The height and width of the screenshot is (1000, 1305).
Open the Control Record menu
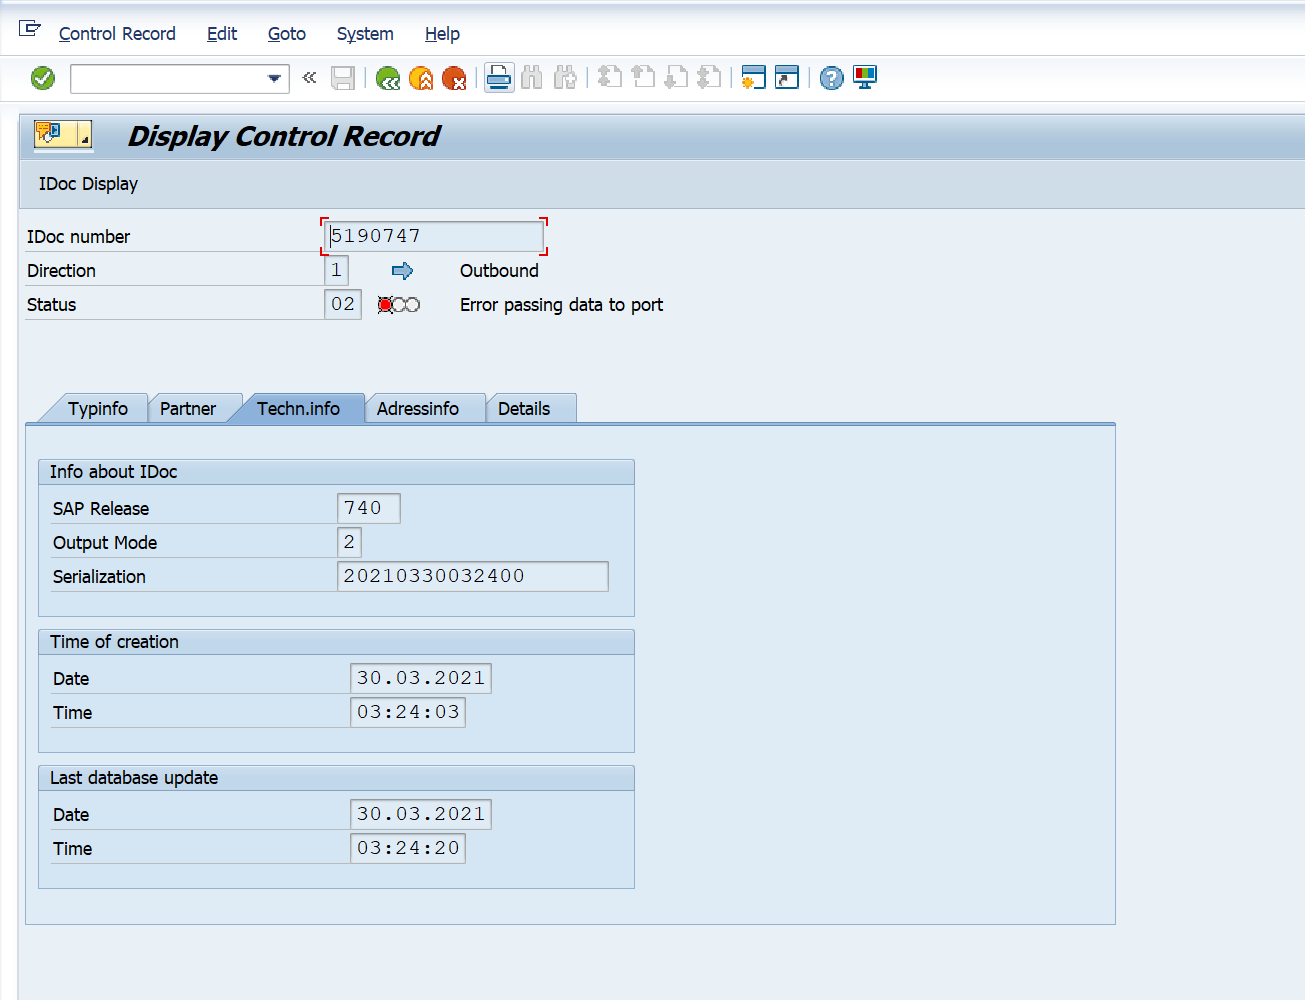[117, 34]
